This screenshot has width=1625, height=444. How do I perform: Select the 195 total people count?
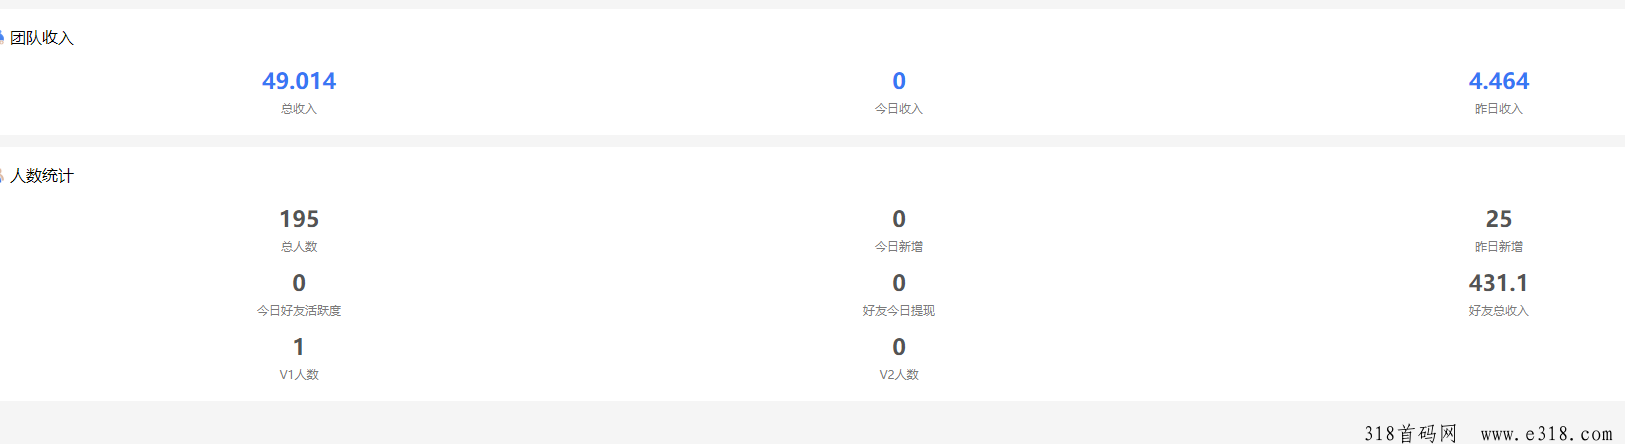point(299,219)
